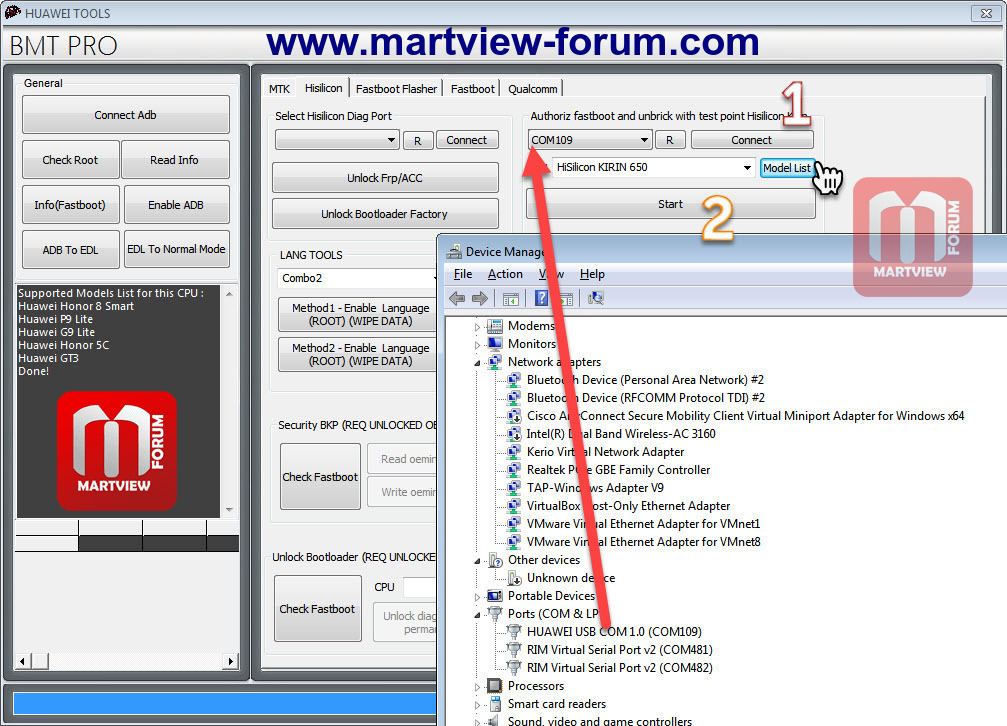Open the File menu in Device Manager
Viewport: 1007px width, 726px height.
[x=462, y=274]
